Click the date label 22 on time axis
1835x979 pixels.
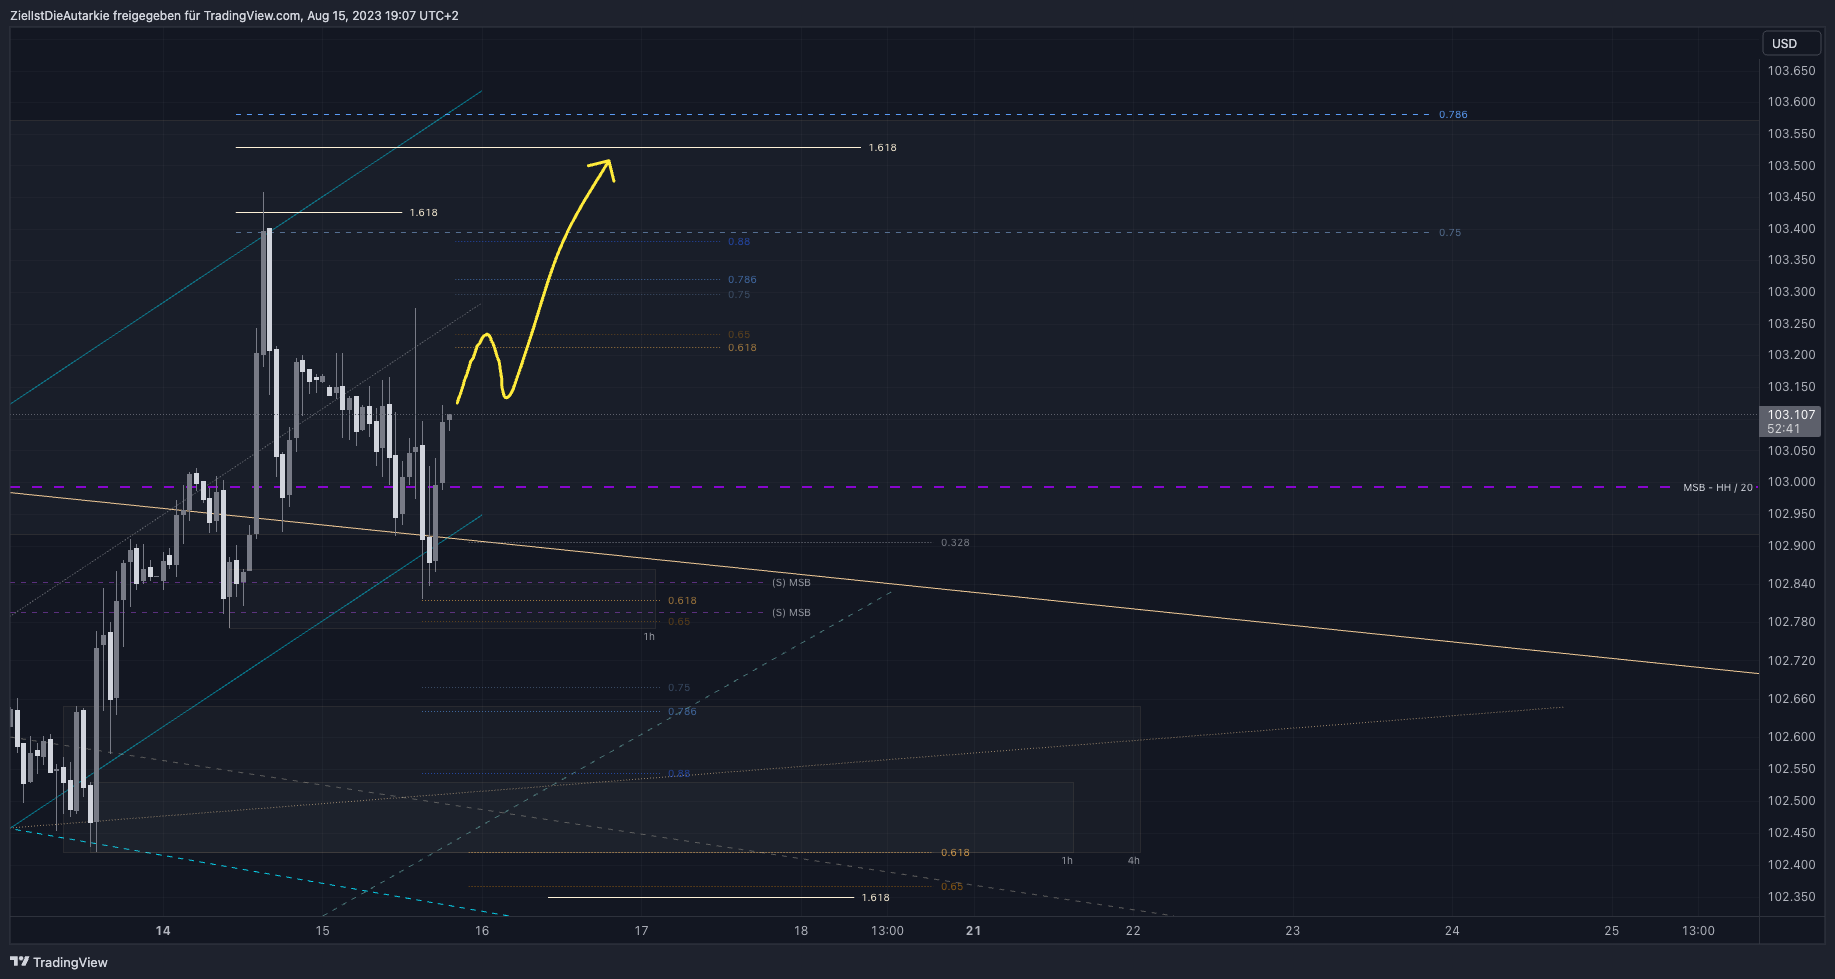coord(1133,931)
